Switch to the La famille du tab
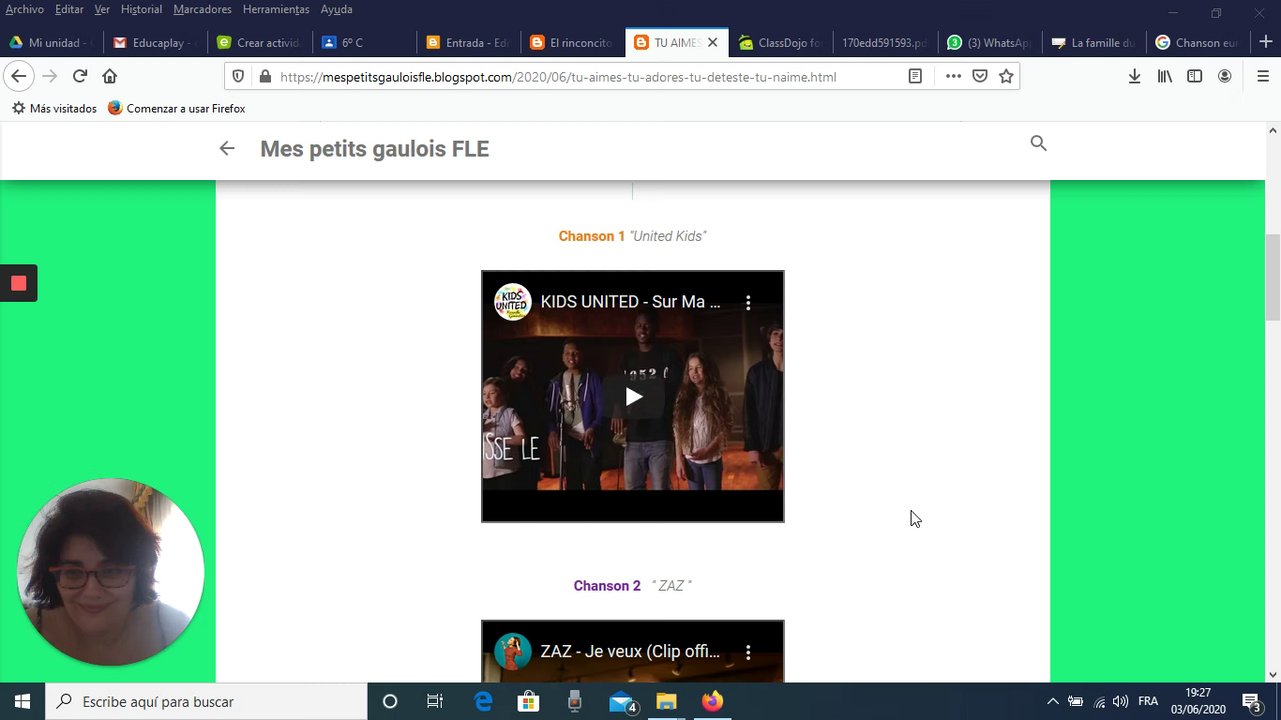The image size is (1281, 720). (1094, 43)
